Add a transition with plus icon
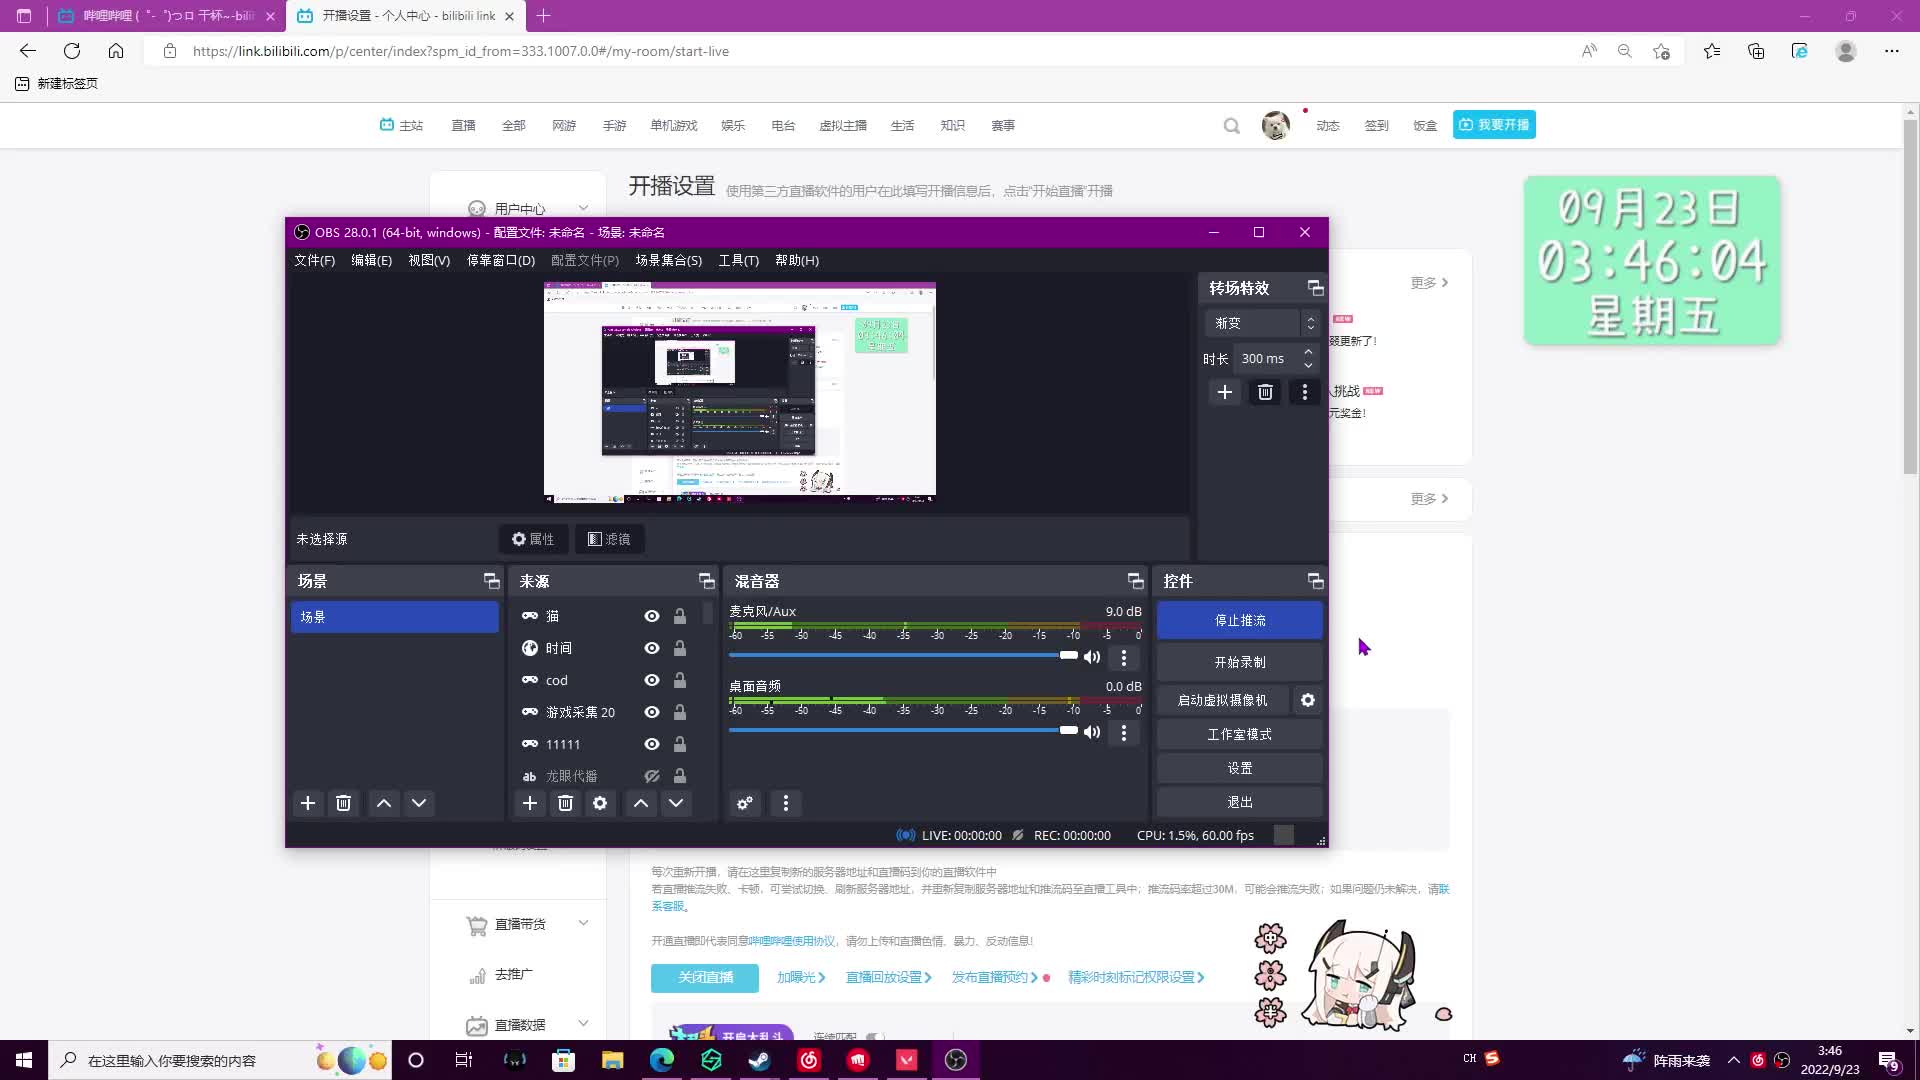This screenshot has height=1080, width=1920. (x=1225, y=392)
